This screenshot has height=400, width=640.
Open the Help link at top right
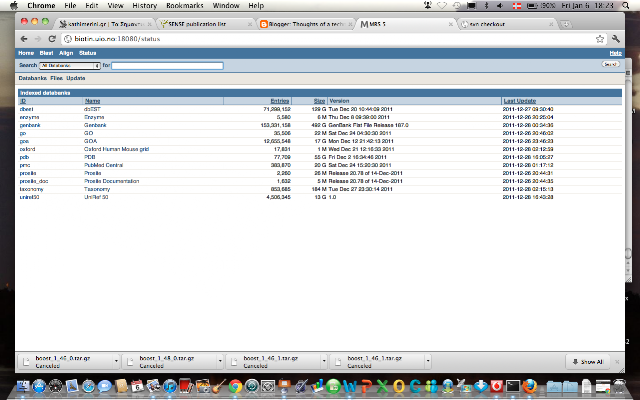(616, 53)
